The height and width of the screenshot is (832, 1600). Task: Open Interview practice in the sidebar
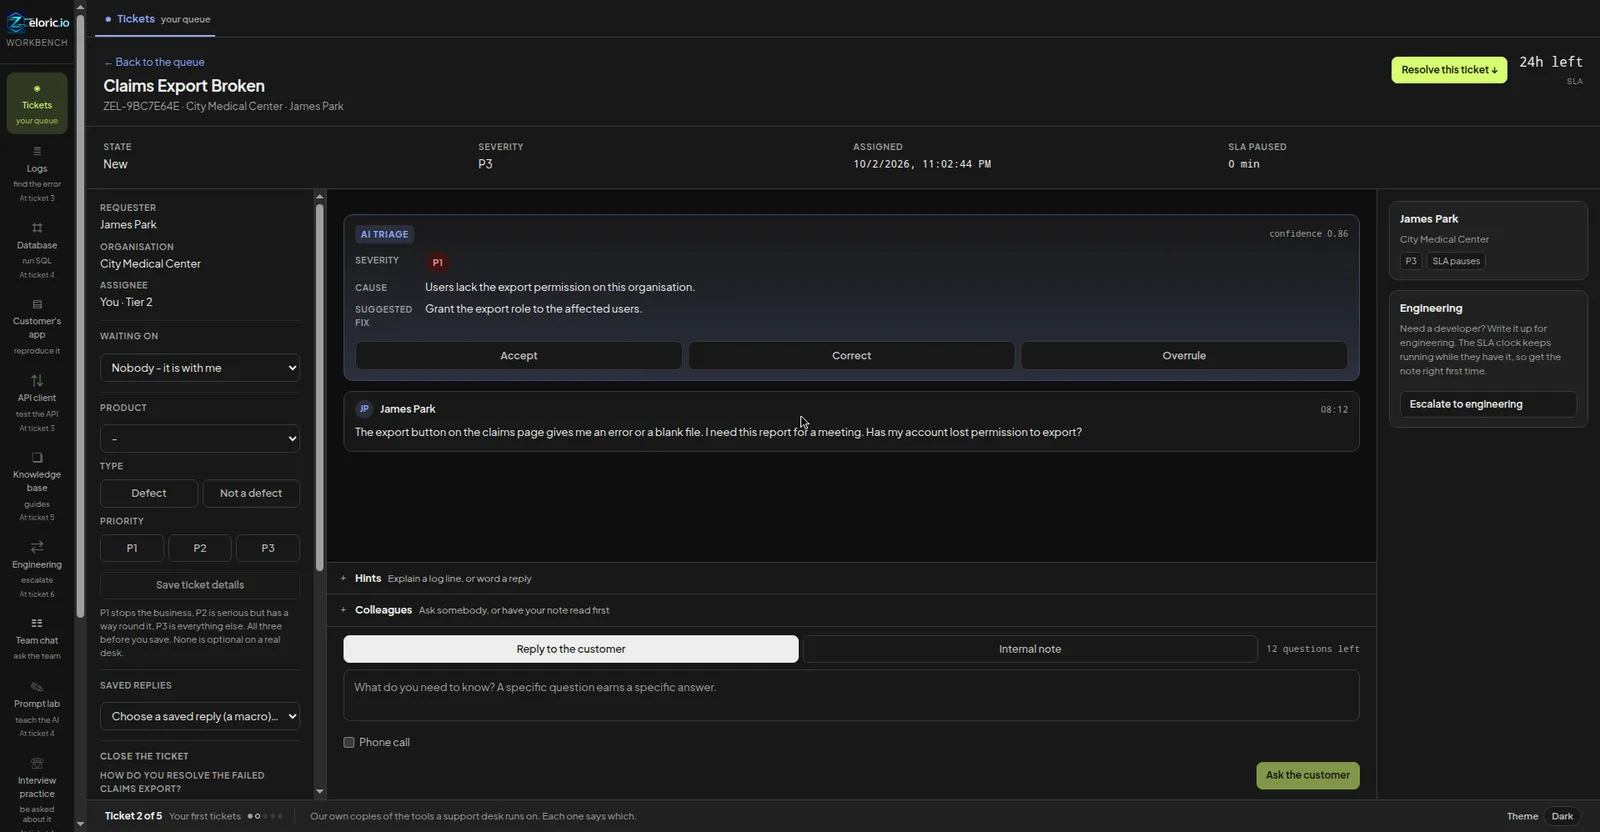tap(37, 790)
